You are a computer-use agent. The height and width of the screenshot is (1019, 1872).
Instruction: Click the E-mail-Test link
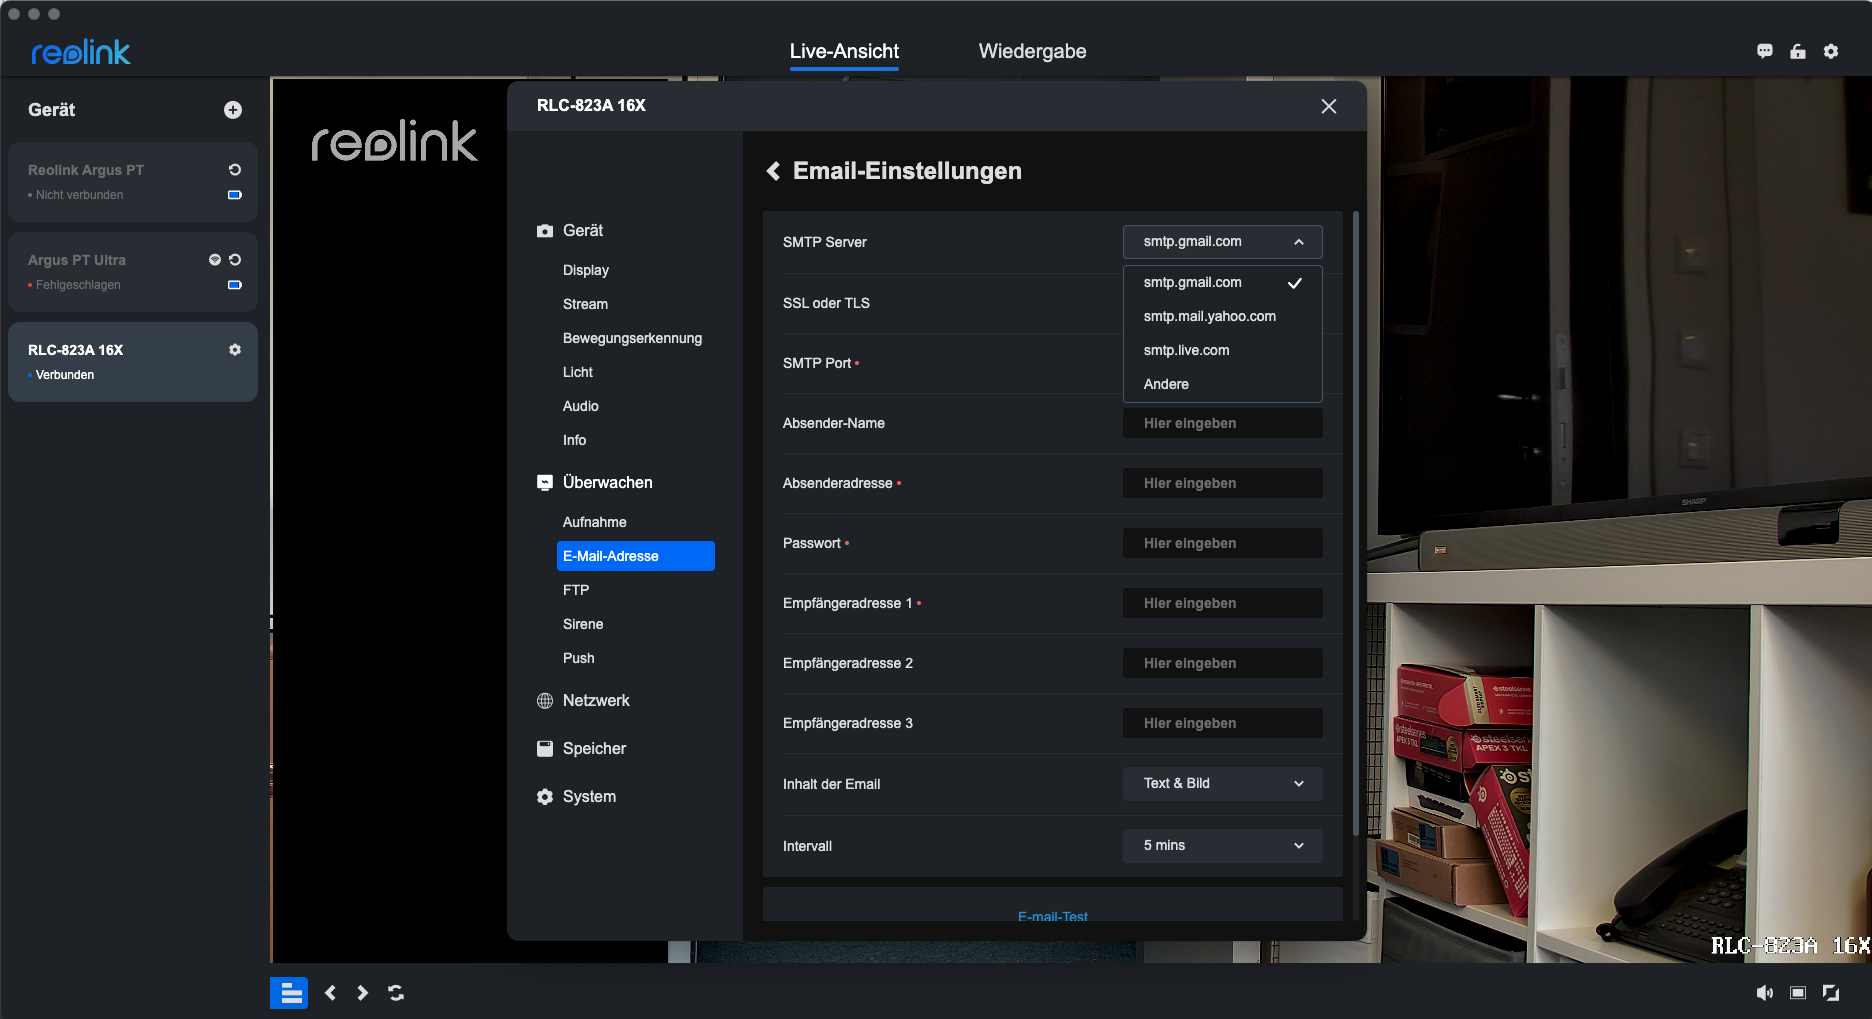coord(1052,915)
